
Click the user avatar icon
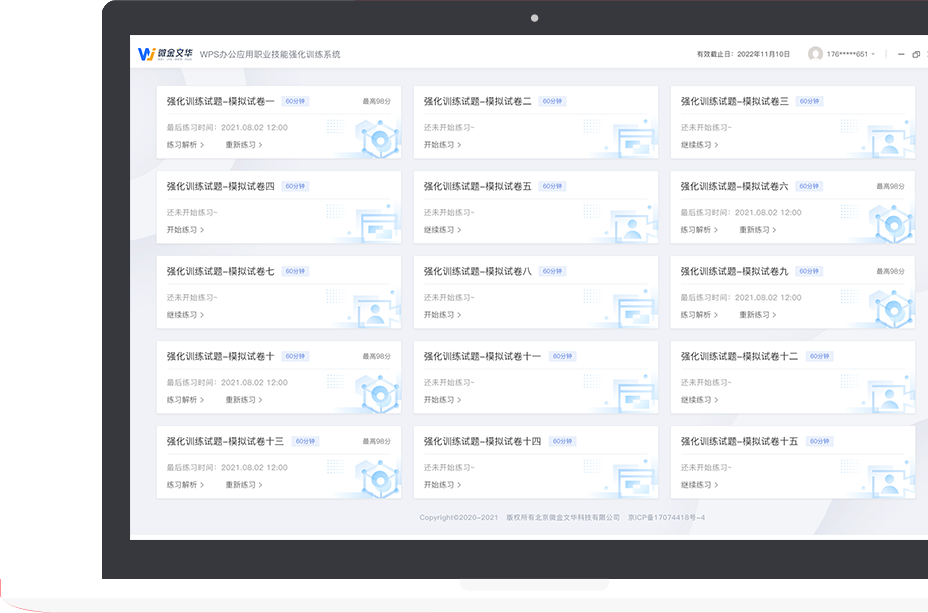pos(815,54)
